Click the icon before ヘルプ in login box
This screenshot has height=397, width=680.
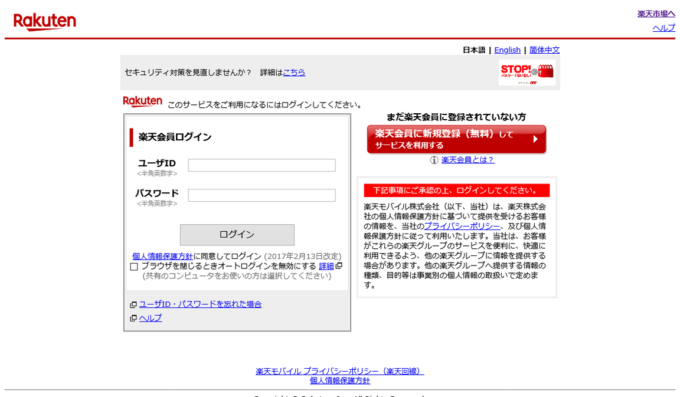pyautogui.click(x=134, y=318)
